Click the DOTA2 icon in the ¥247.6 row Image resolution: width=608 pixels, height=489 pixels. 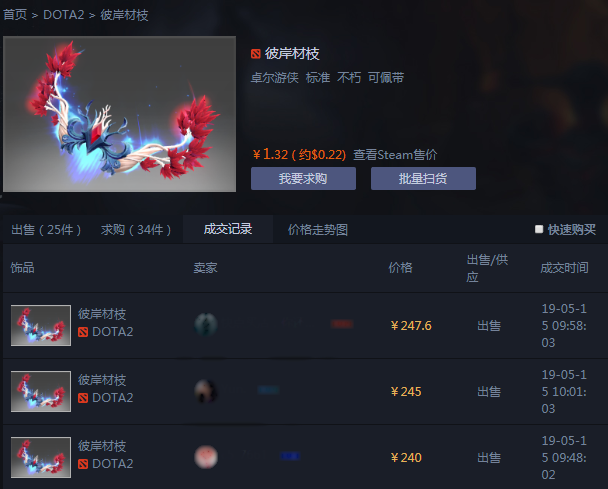(83, 332)
